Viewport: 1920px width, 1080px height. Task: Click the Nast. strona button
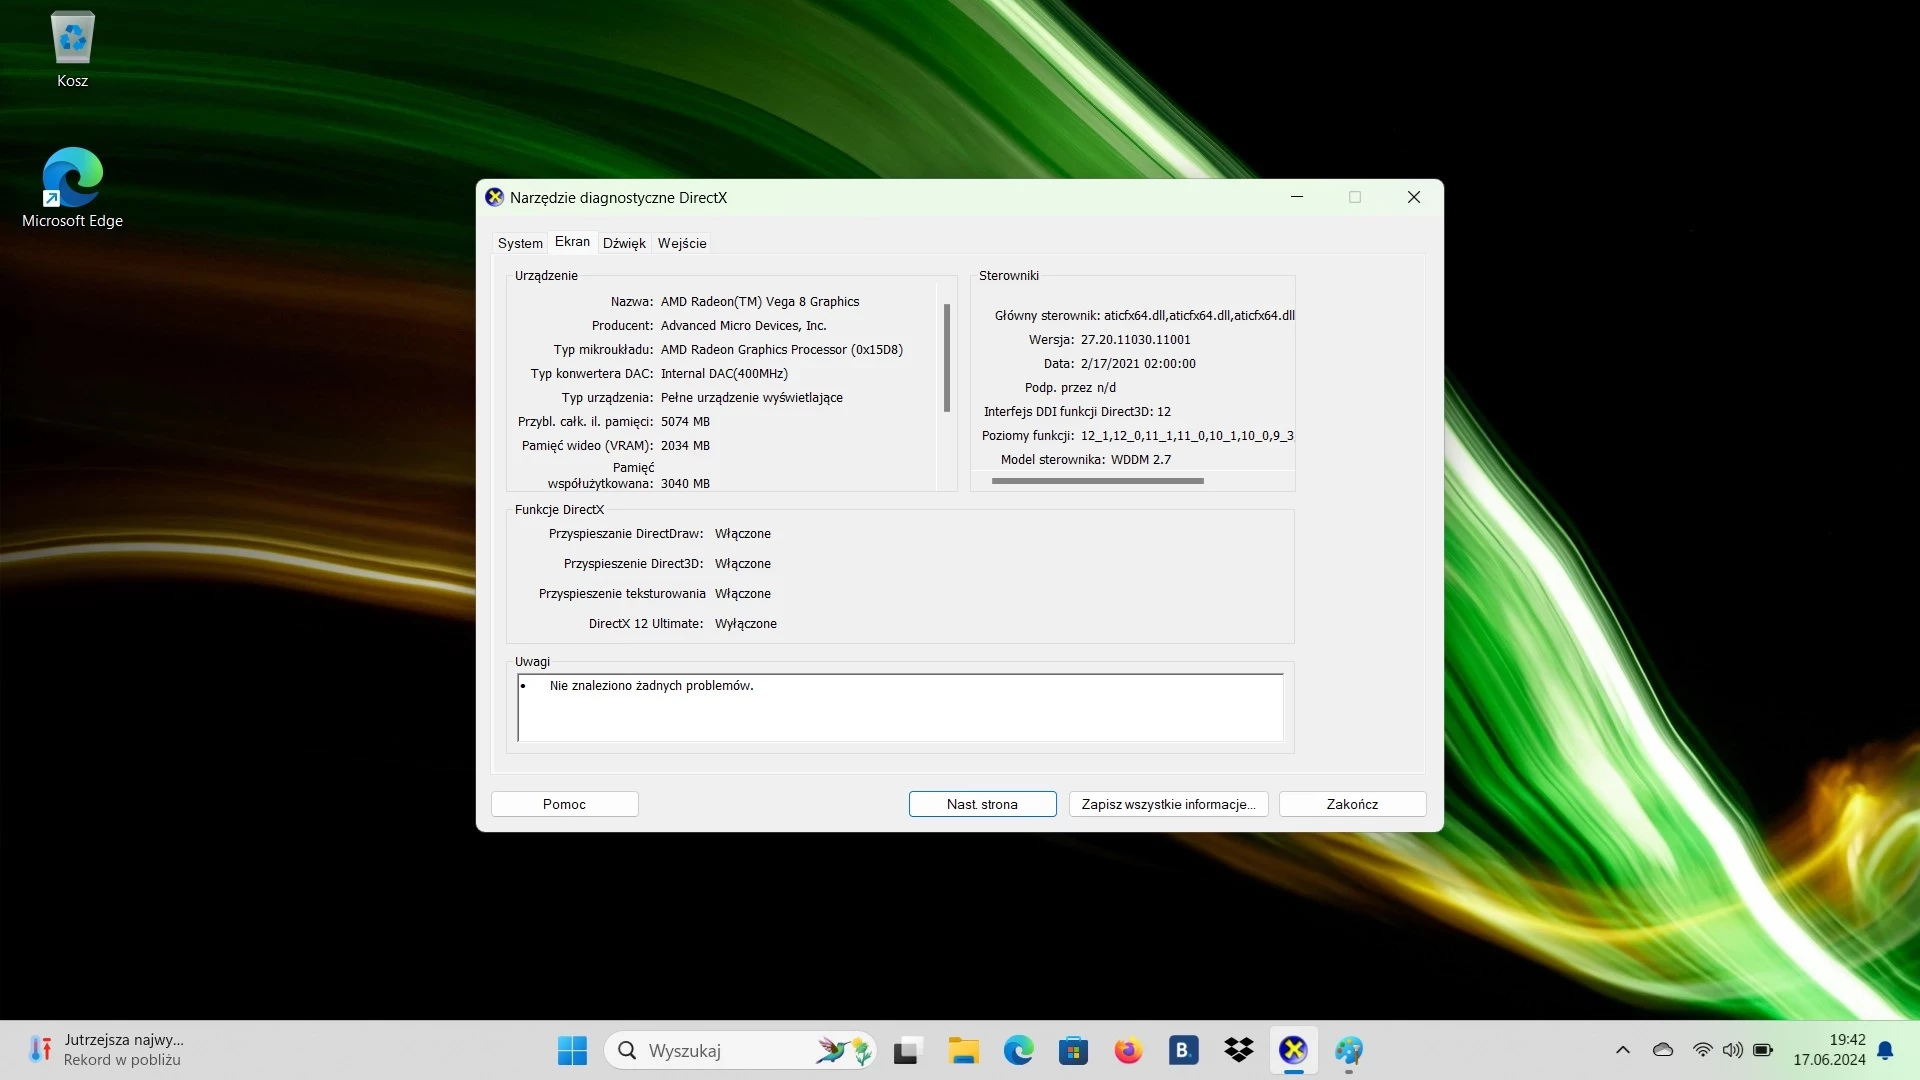982,803
